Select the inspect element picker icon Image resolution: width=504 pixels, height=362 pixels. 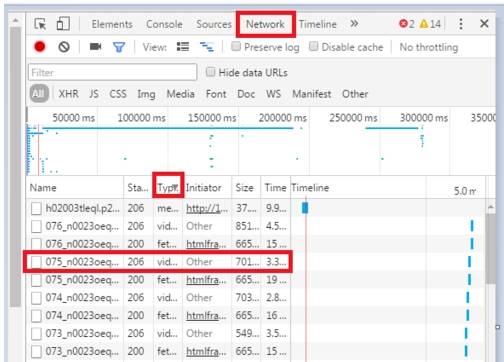(40, 24)
